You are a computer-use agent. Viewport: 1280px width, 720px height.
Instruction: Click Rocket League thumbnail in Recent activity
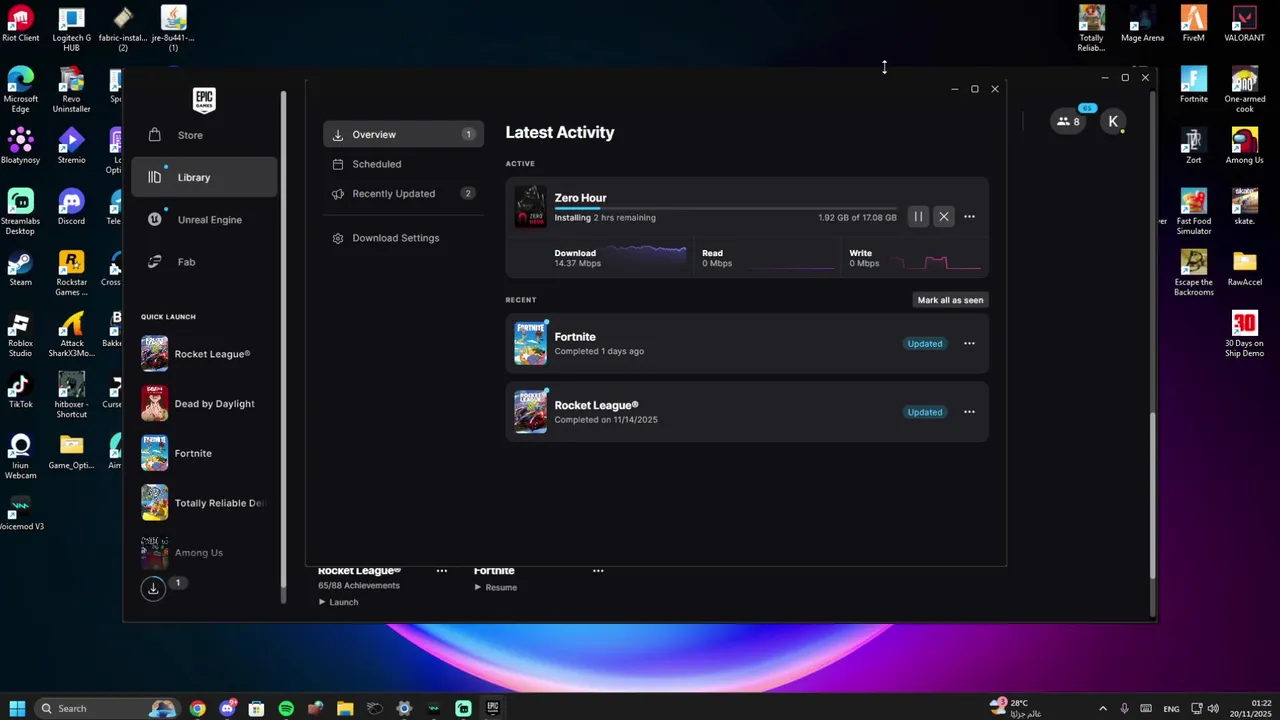530,412
